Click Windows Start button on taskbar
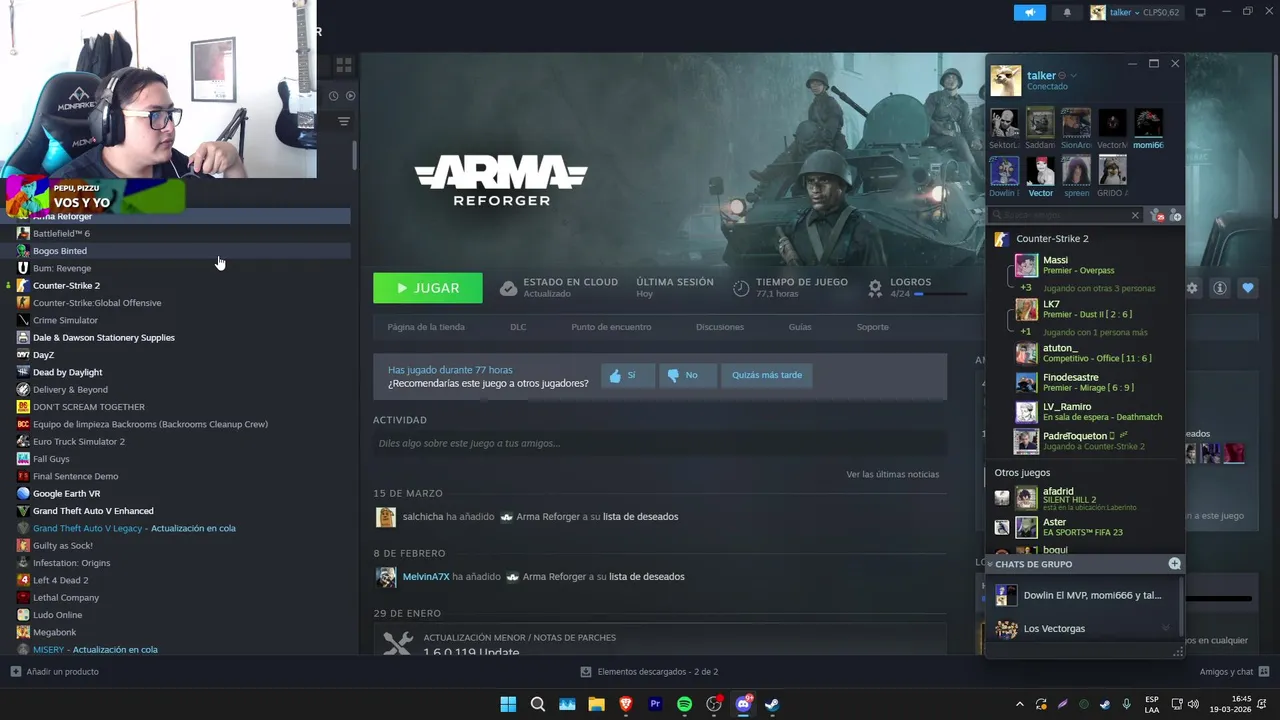The width and height of the screenshot is (1280, 720). 508,704
